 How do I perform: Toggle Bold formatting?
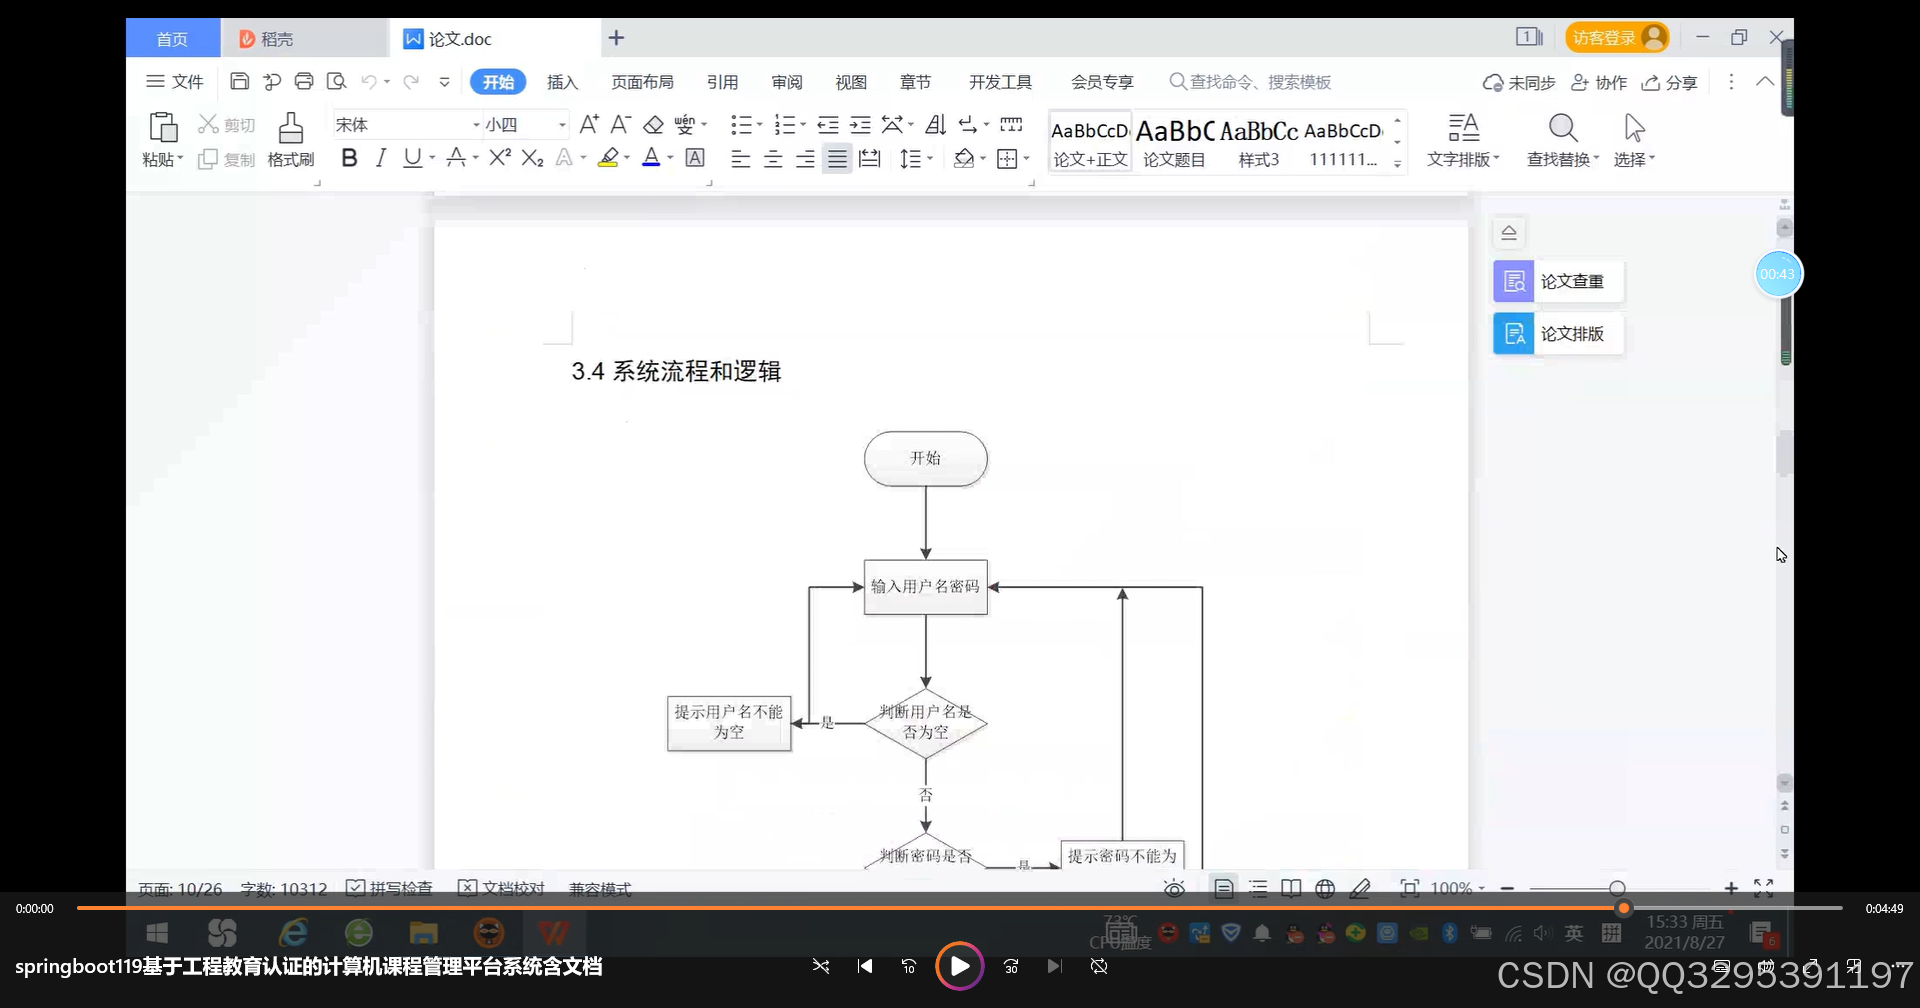tap(349, 158)
